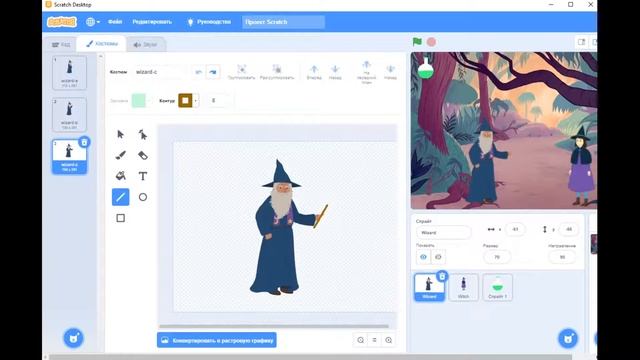The image size is (640, 360).
Task: Show the sprite using the eye icon
Action: [x=423, y=257]
